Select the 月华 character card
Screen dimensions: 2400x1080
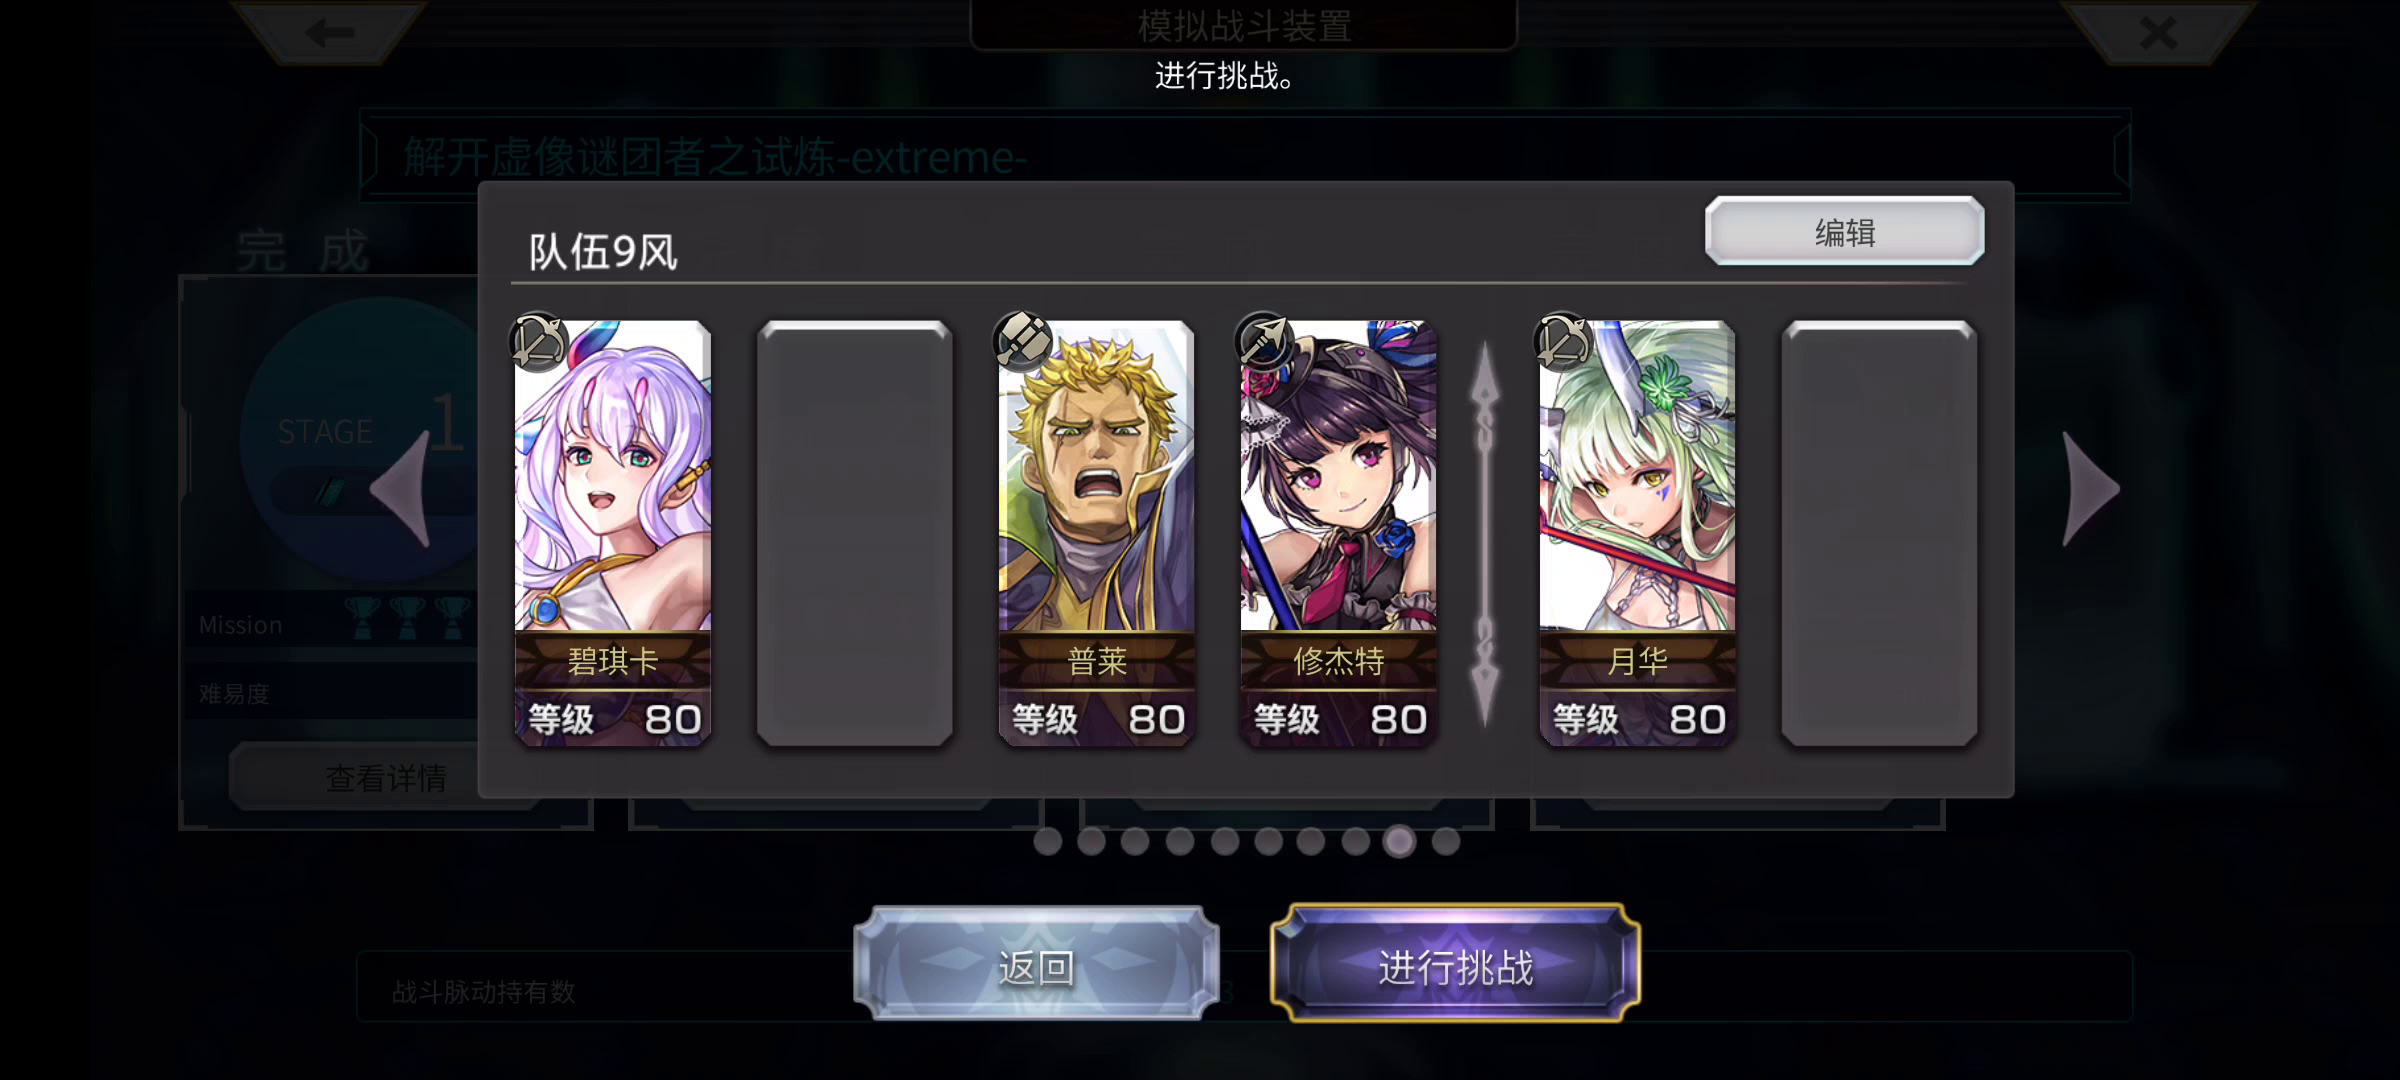(1638, 533)
